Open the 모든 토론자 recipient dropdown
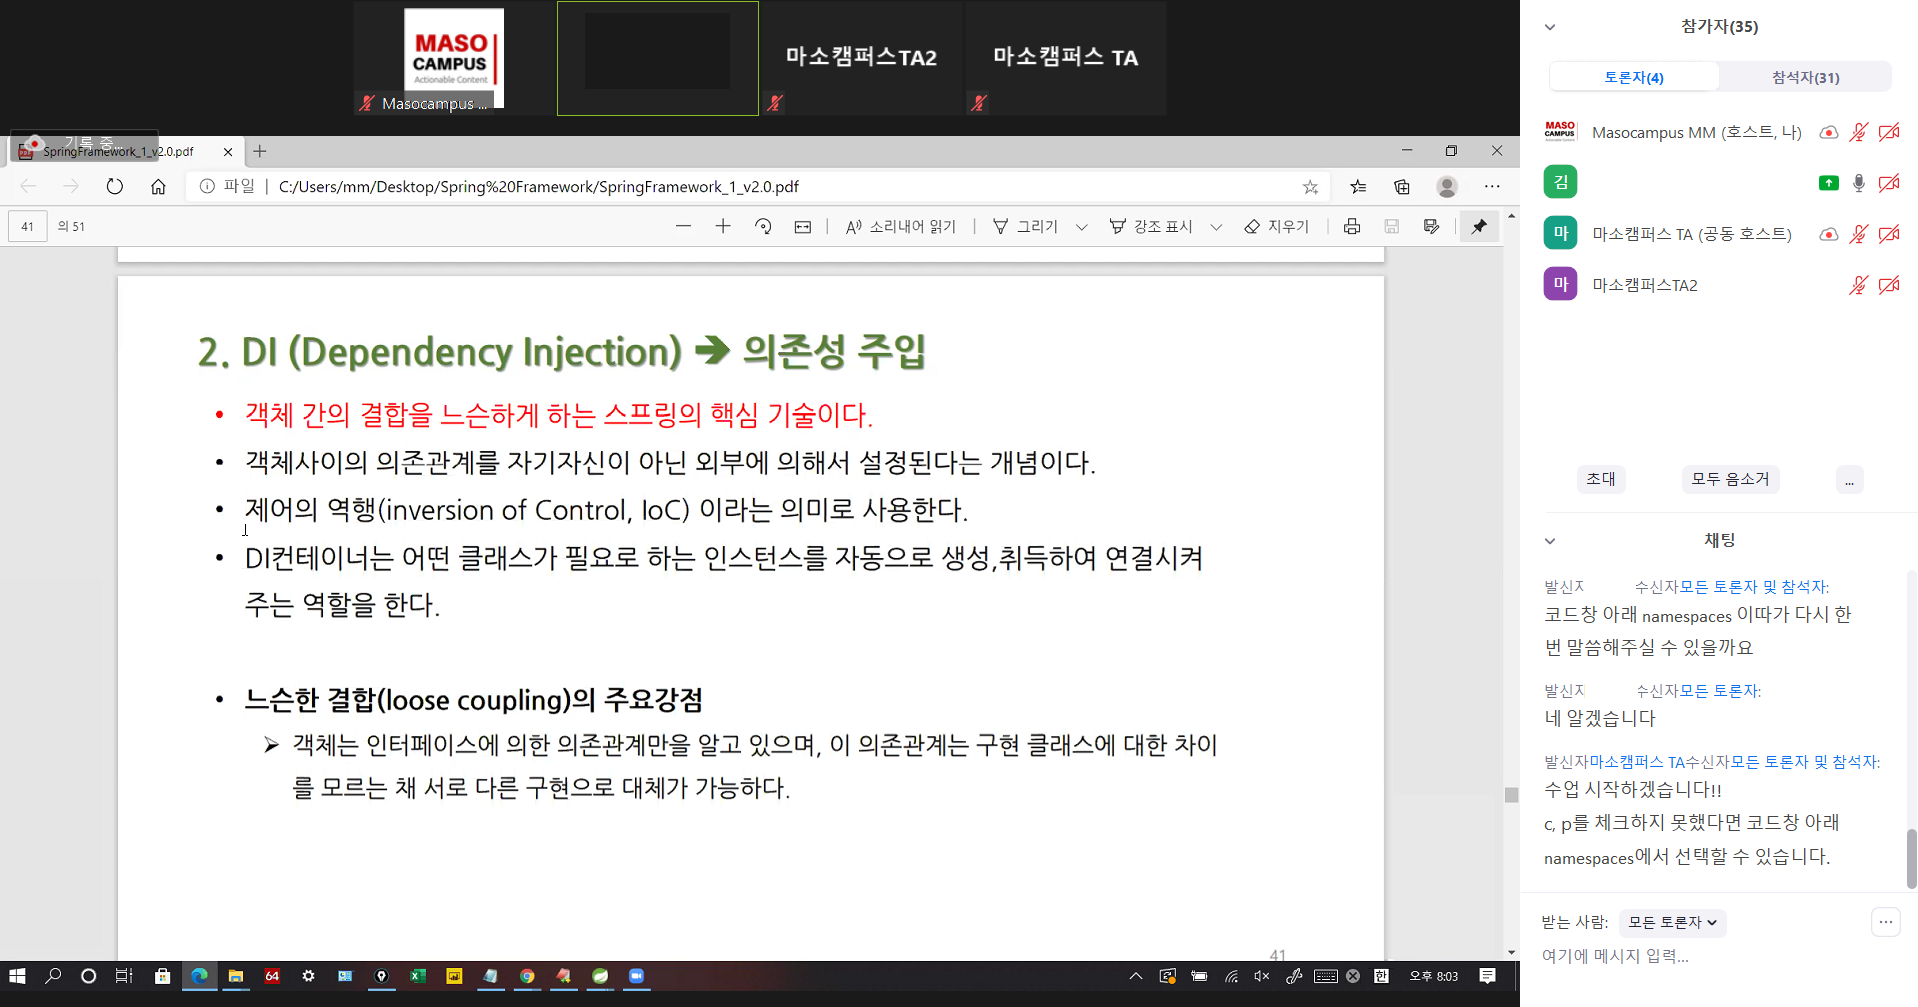Image resolution: width=1918 pixels, height=1007 pixels. (1672, 922)
